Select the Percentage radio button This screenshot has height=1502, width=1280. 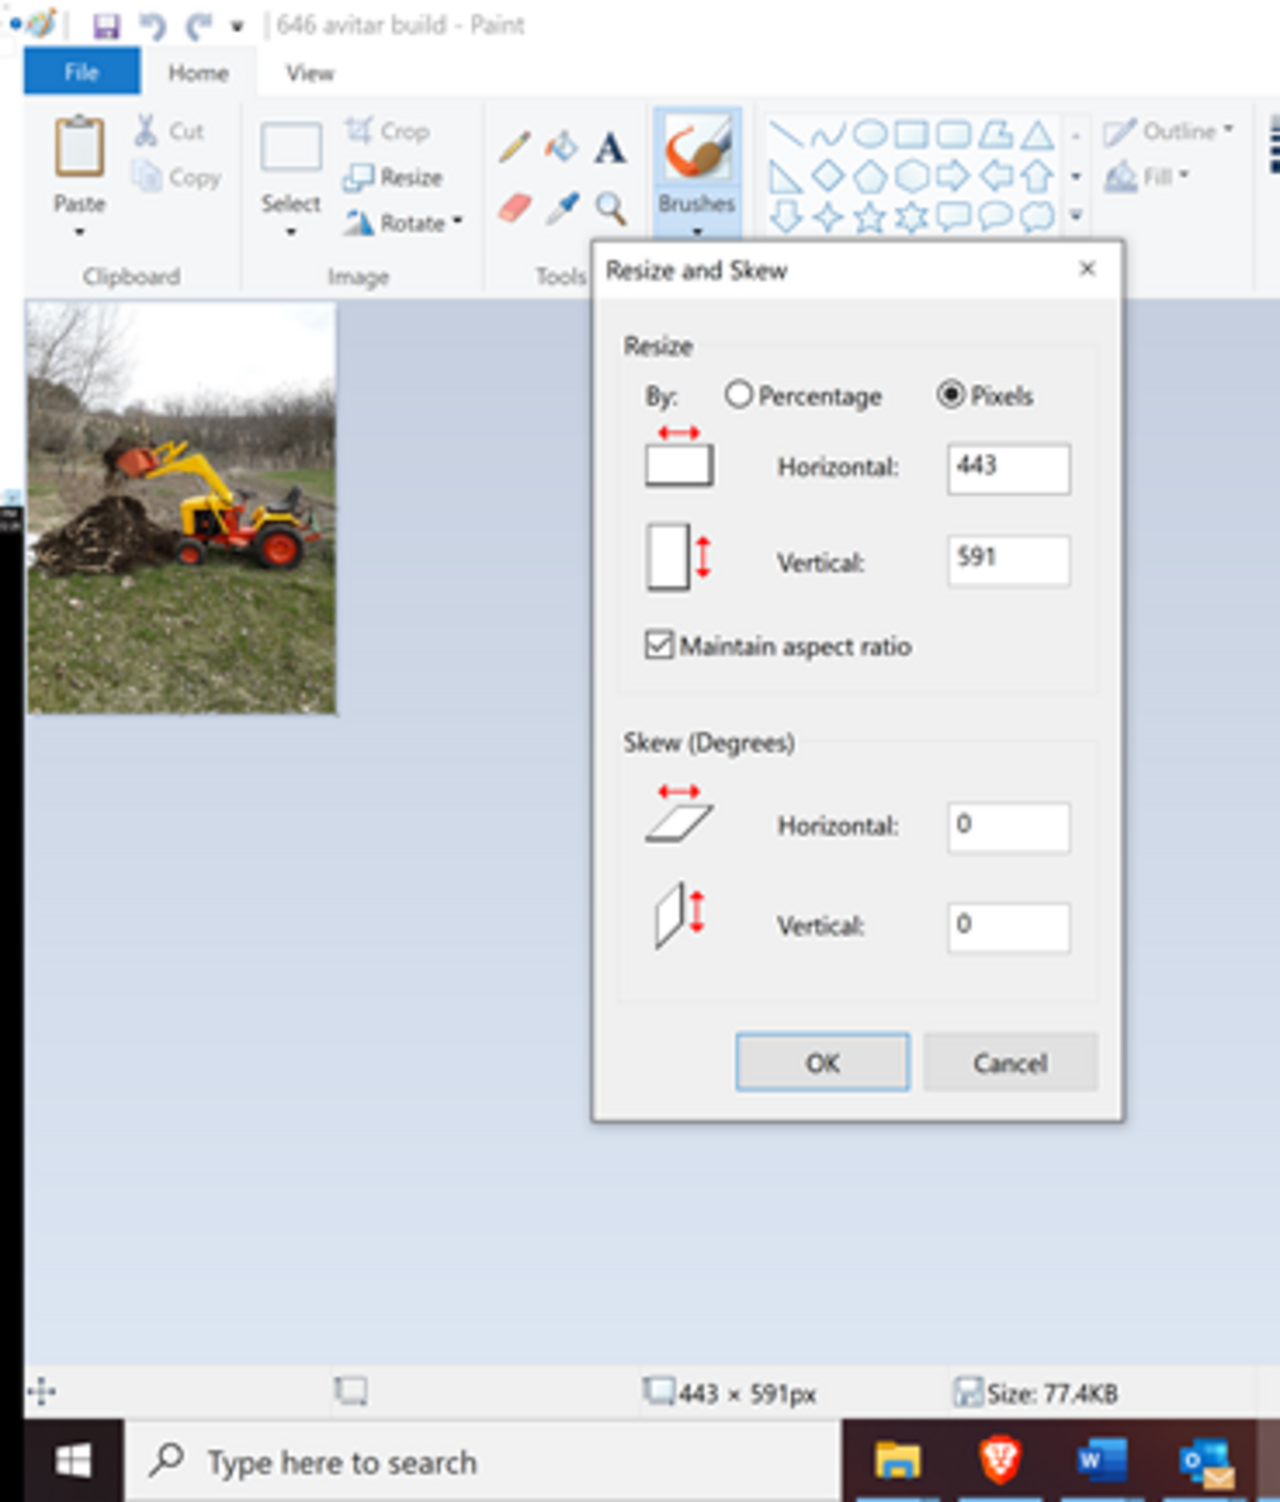(739, 395)
